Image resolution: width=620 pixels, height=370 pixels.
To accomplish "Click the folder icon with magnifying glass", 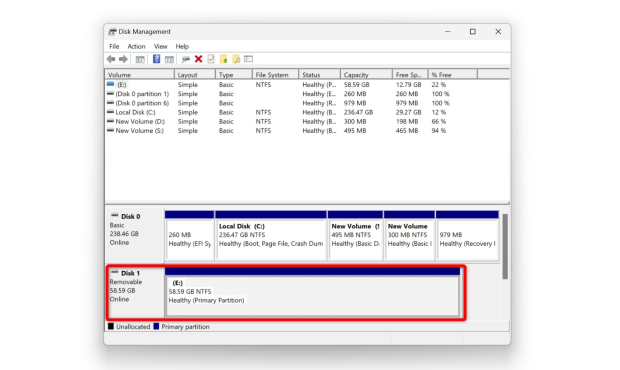I will pyautogui.click(x=236, y=59).
